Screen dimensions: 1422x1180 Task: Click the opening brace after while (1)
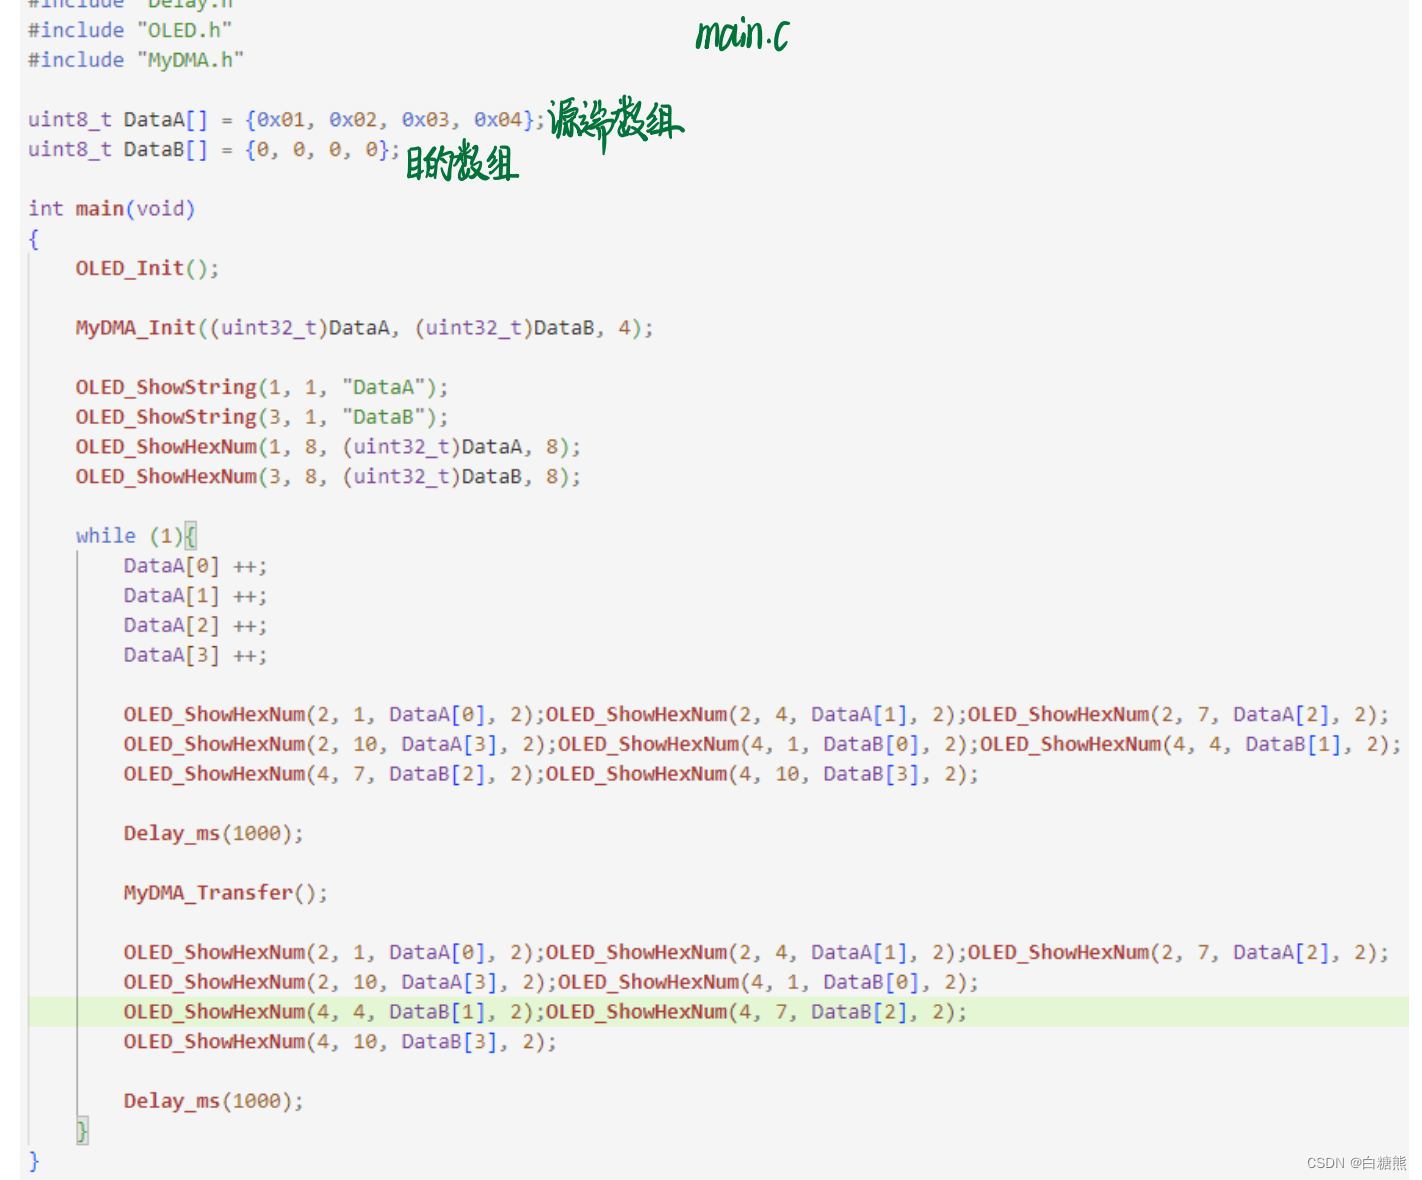191,536
